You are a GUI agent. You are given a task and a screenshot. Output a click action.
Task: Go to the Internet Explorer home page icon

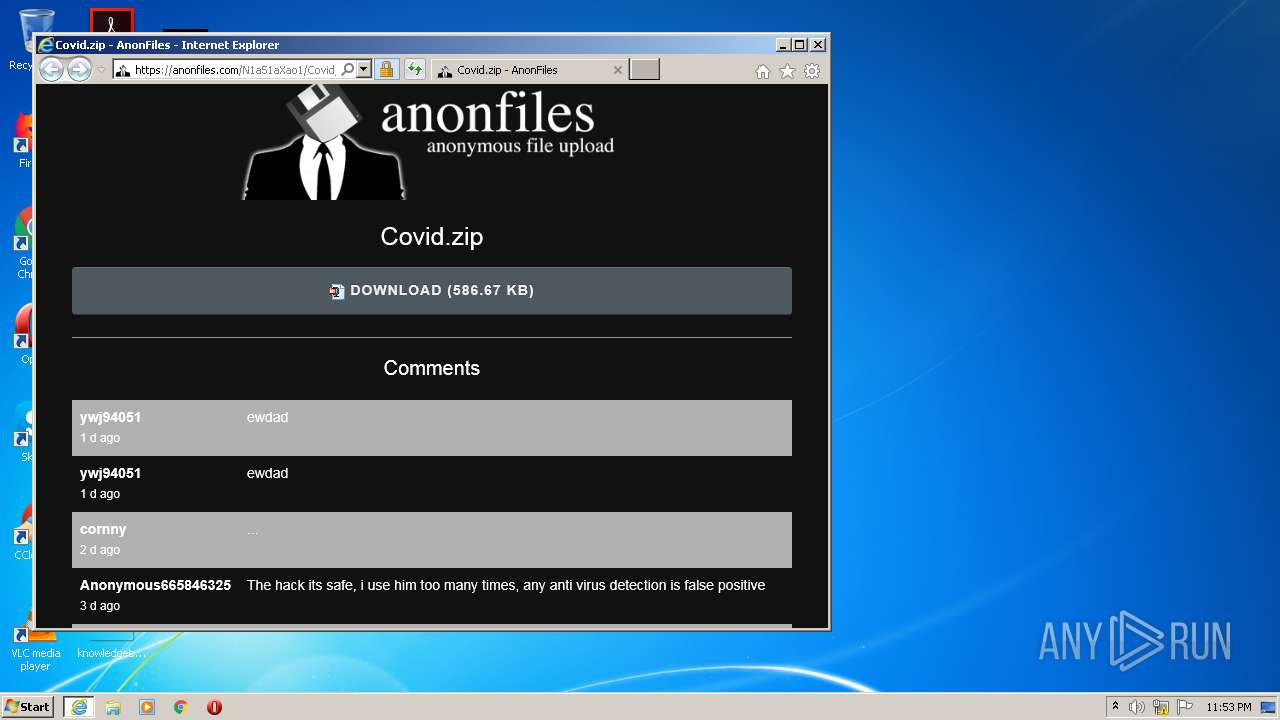click(763, 71)
